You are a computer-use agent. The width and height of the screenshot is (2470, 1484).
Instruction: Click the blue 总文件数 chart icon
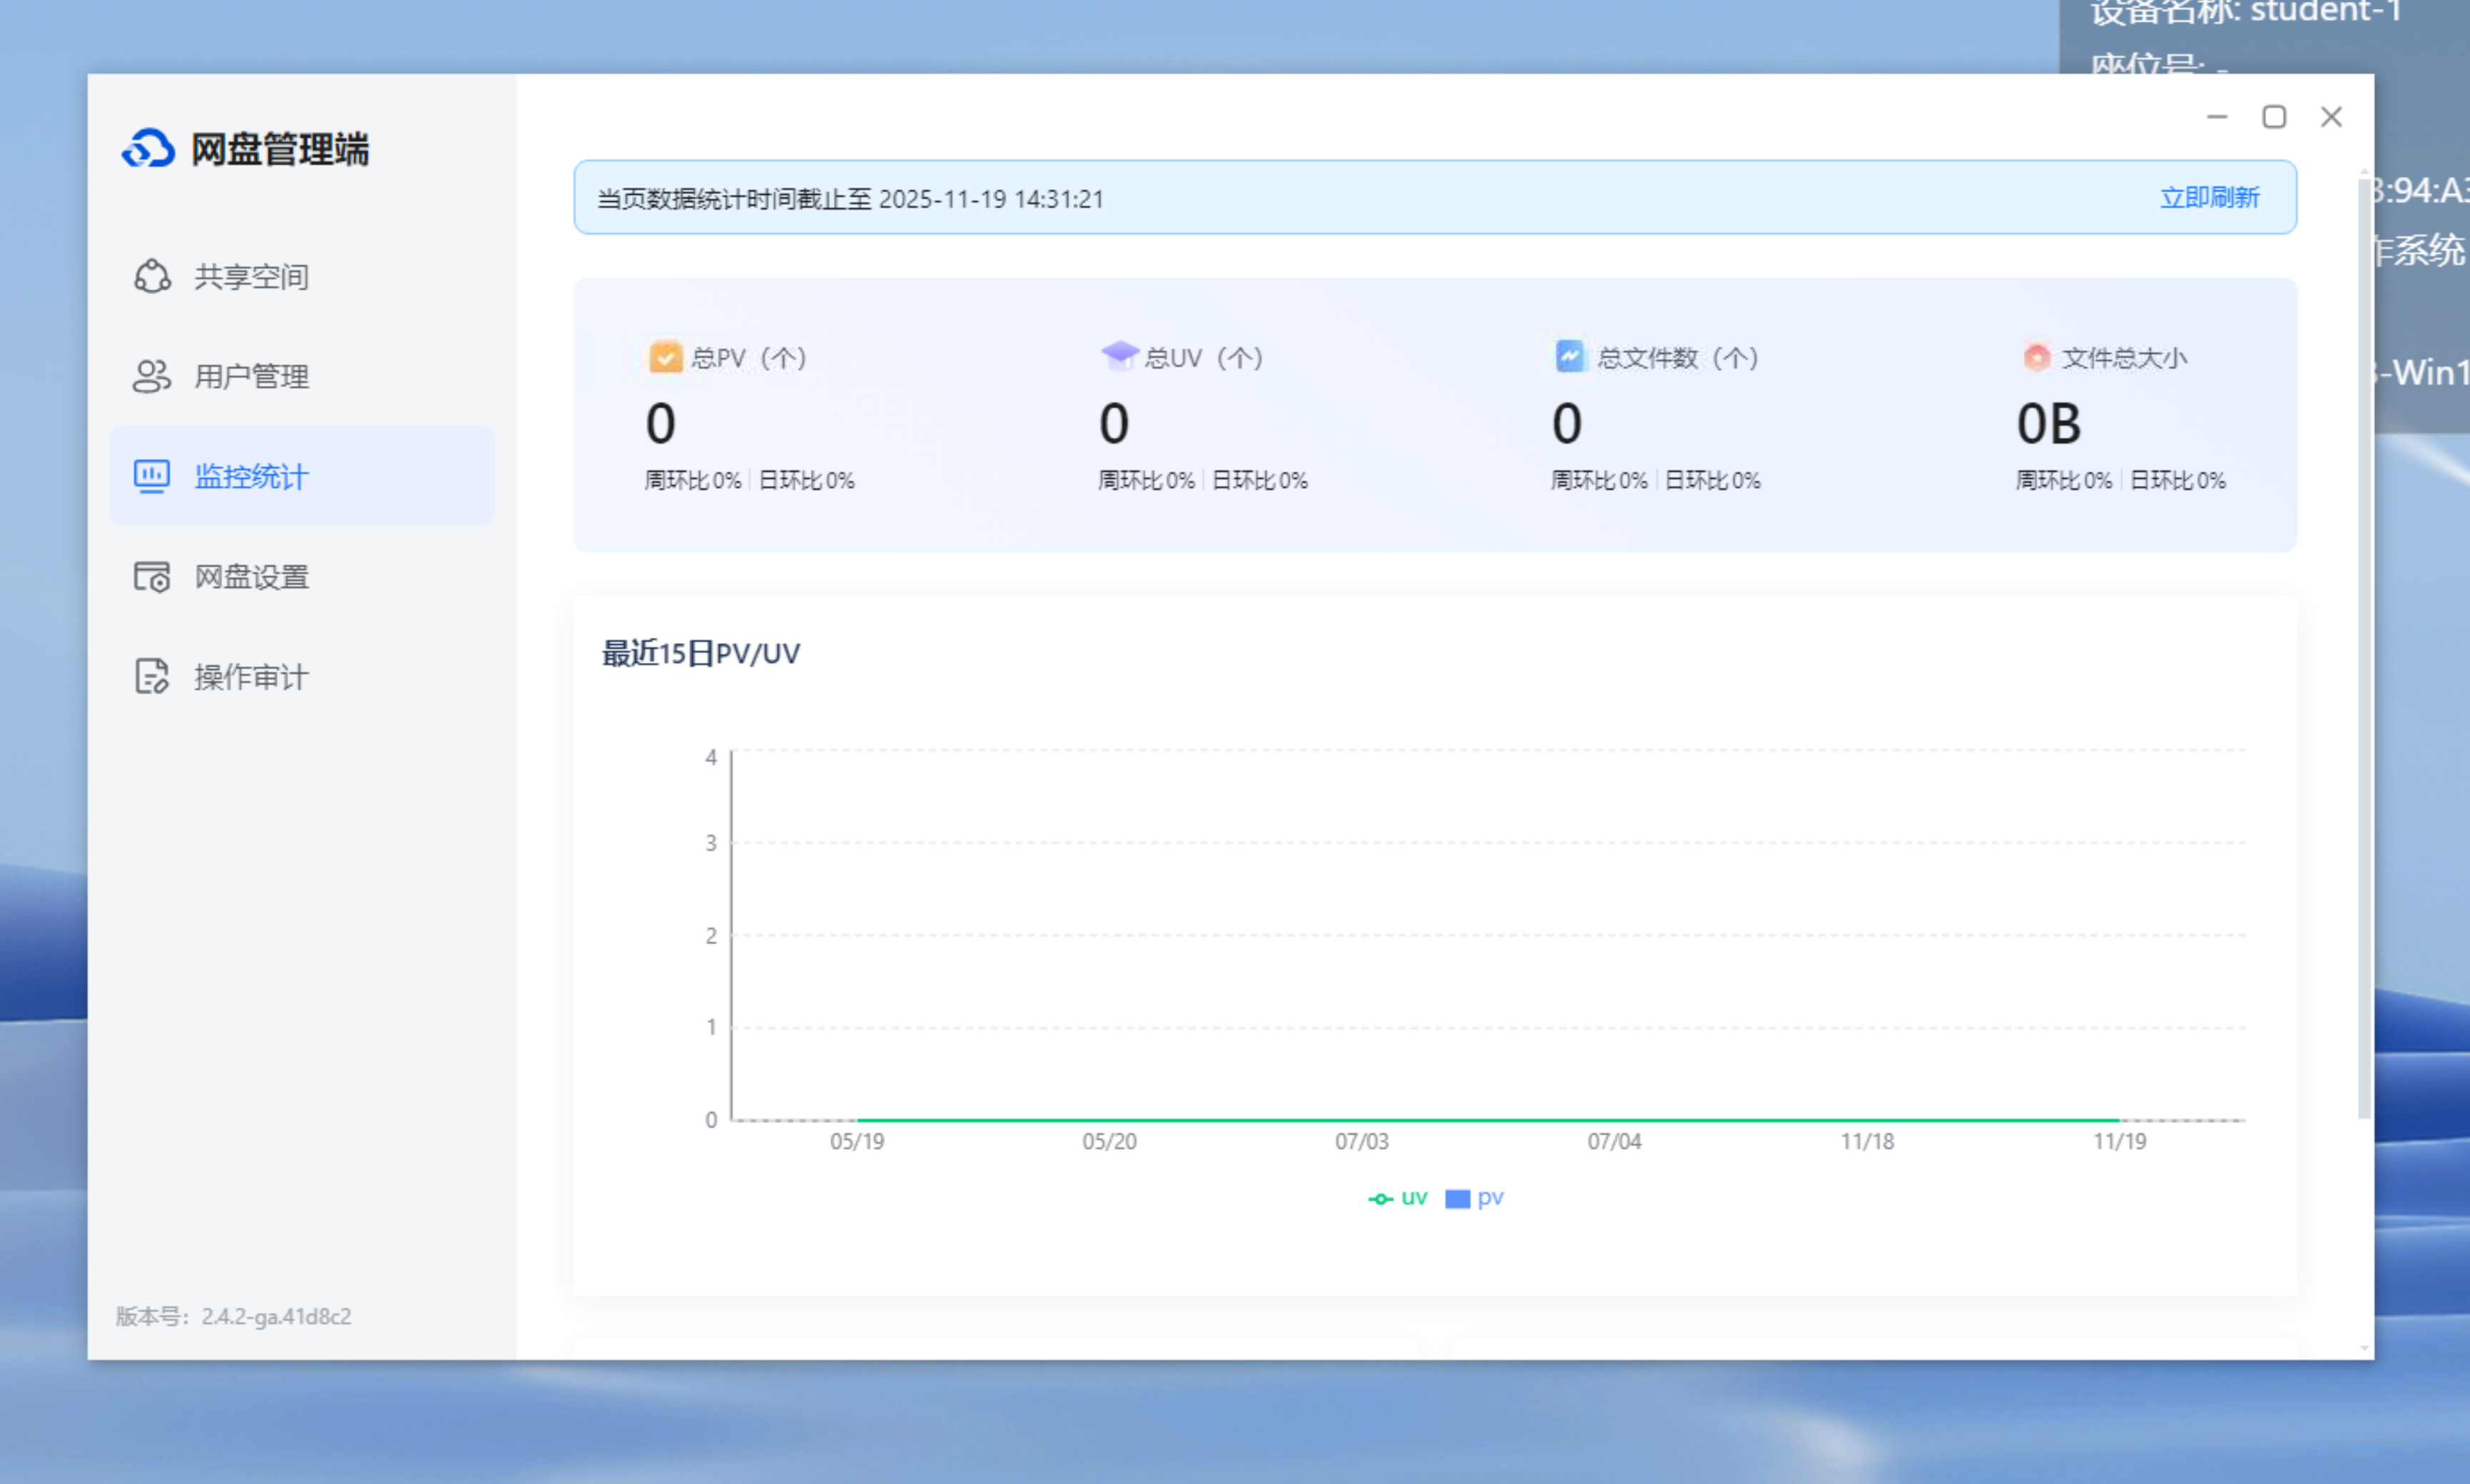click(x=1570, y=356)
